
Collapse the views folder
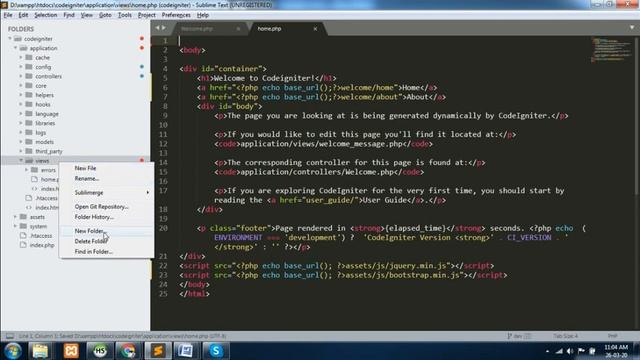tap(21, 160)
